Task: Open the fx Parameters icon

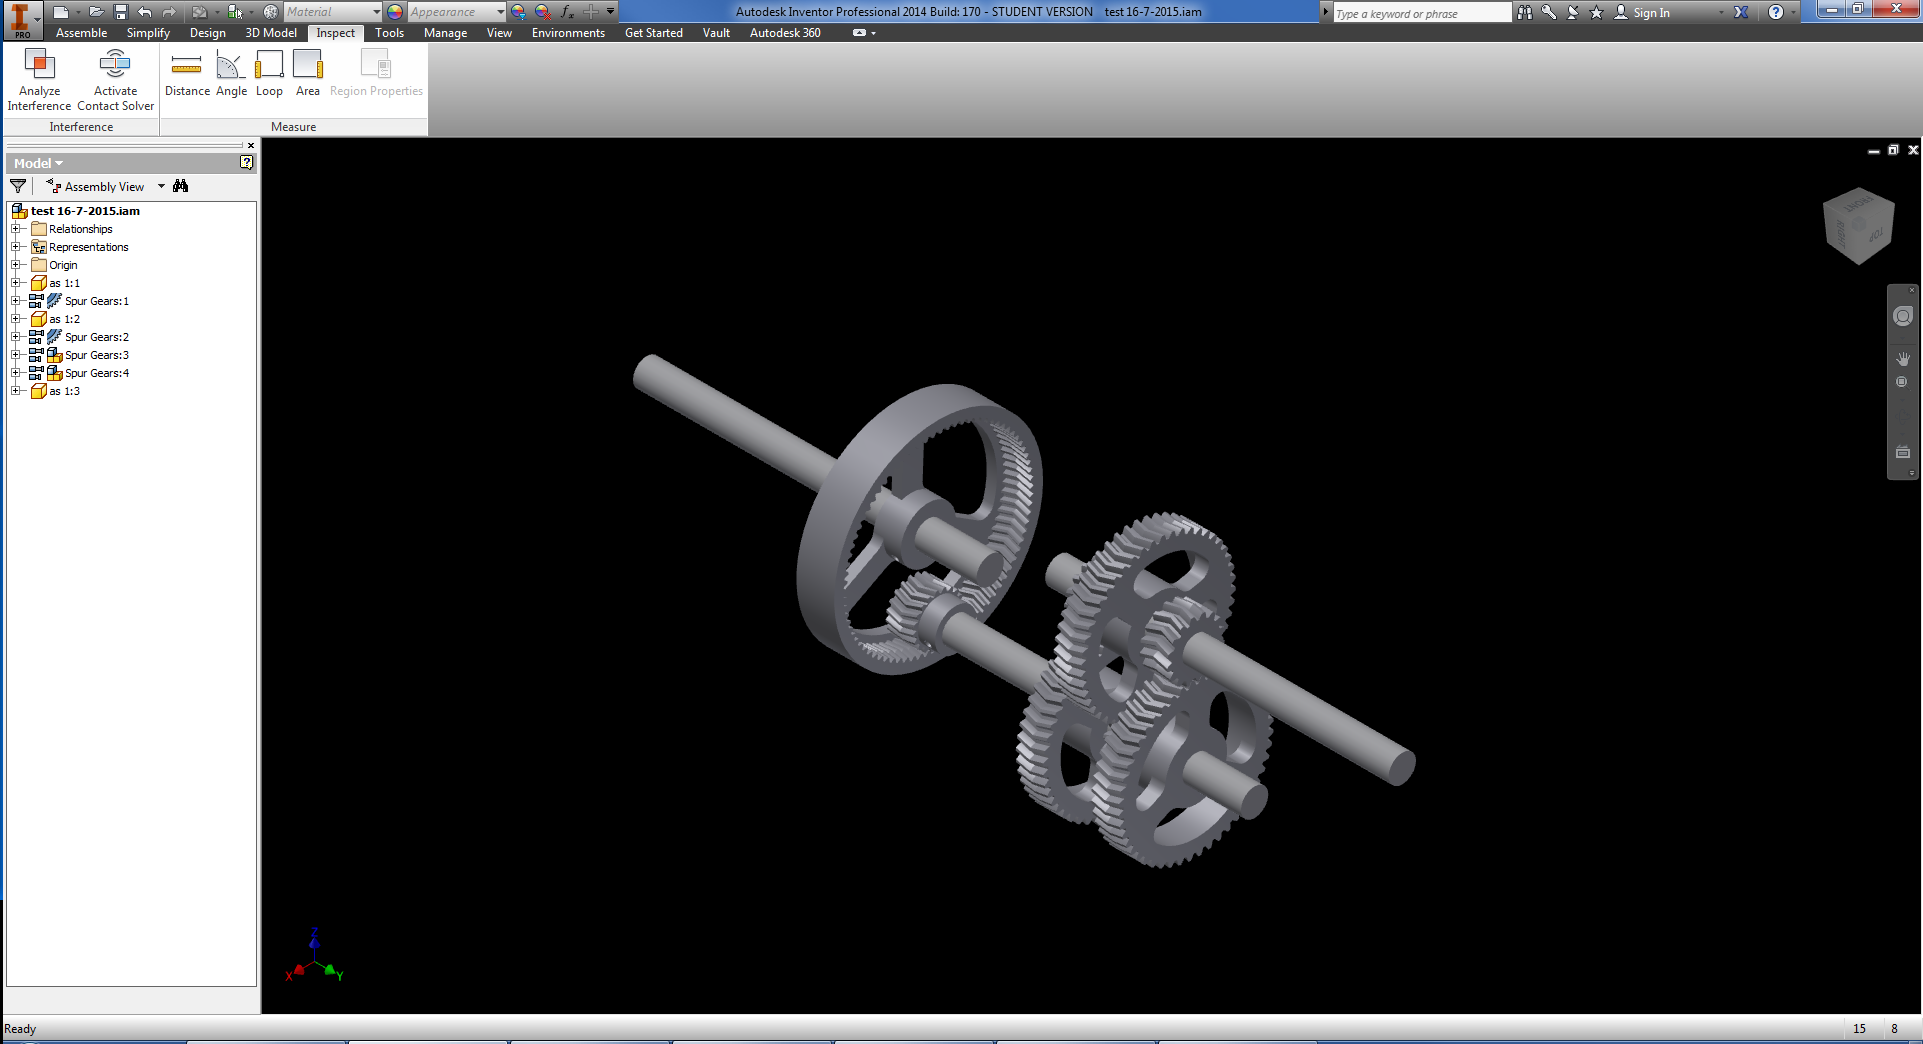Action: point(567,12)
